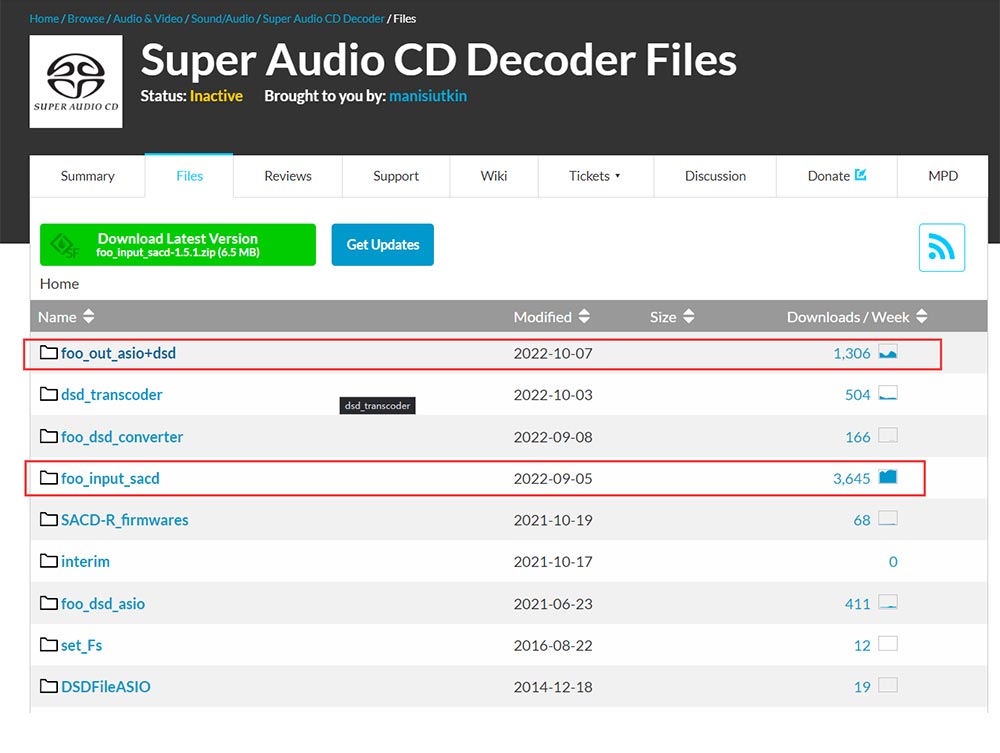Go to the Support tab

[396, 176]
